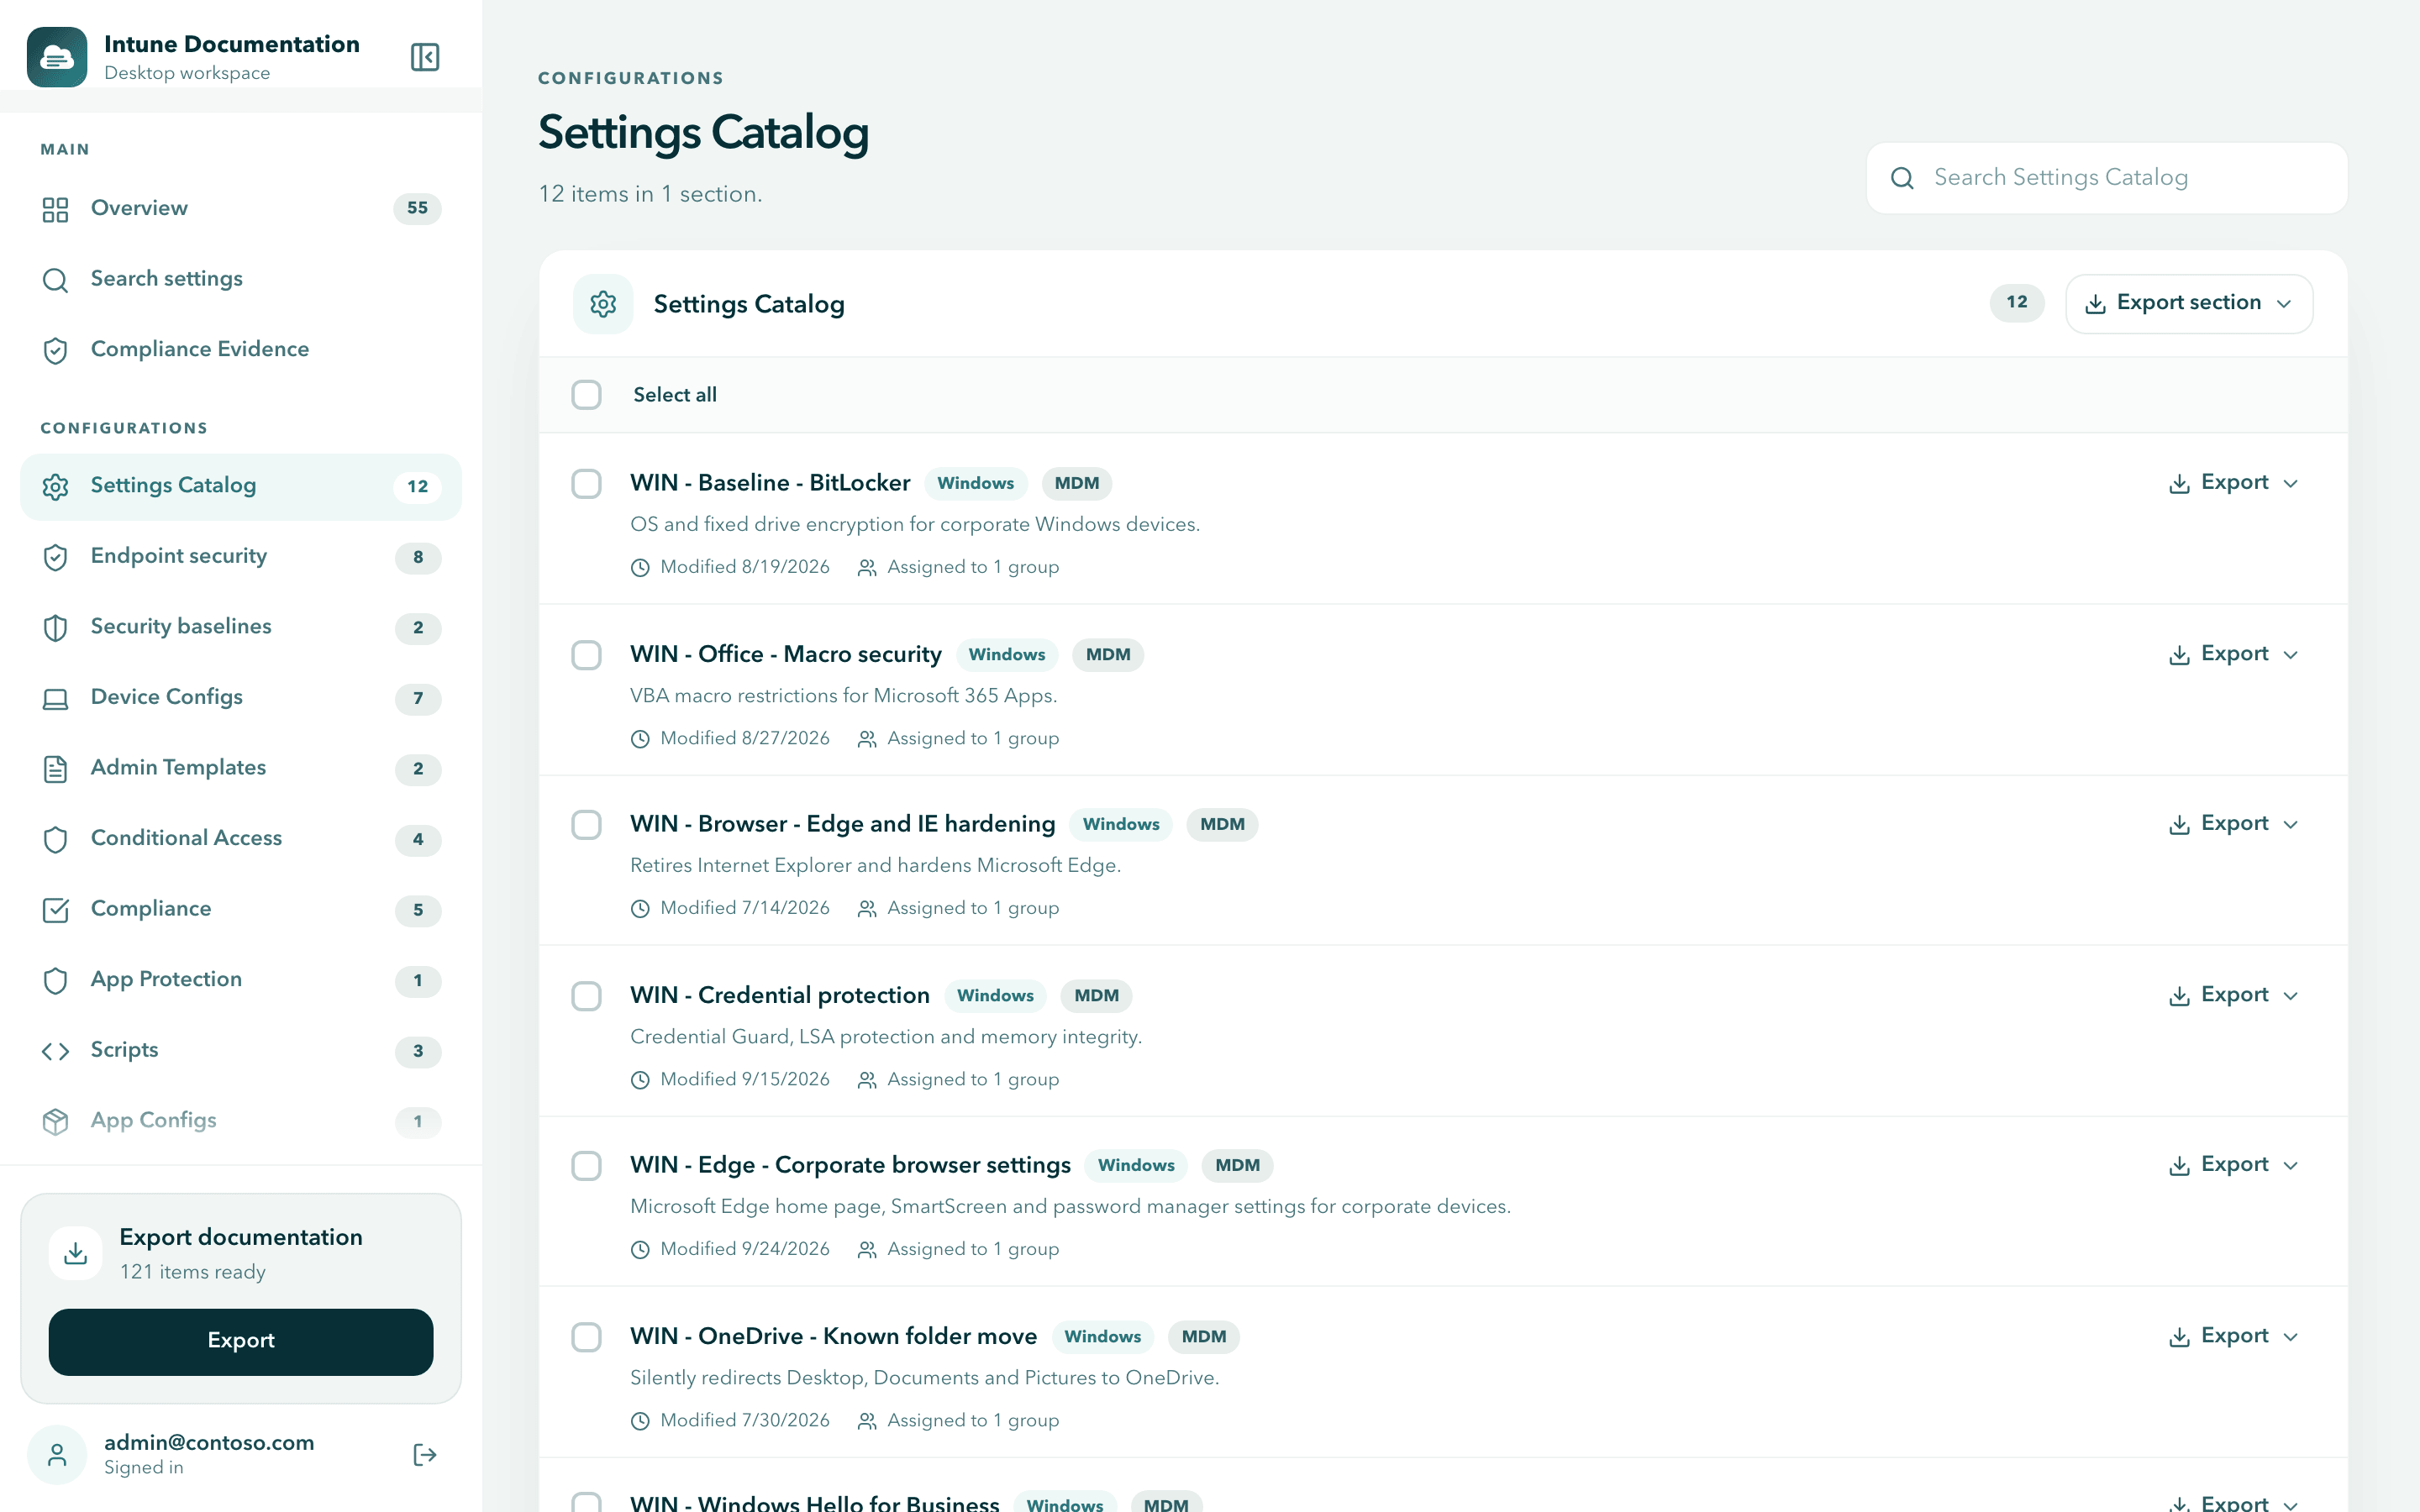The width and height of the screenshot is (2420, 1512).
Task: Click the sign out icon next to admin@contoso.com
Action: click(x=425, y=1454)
